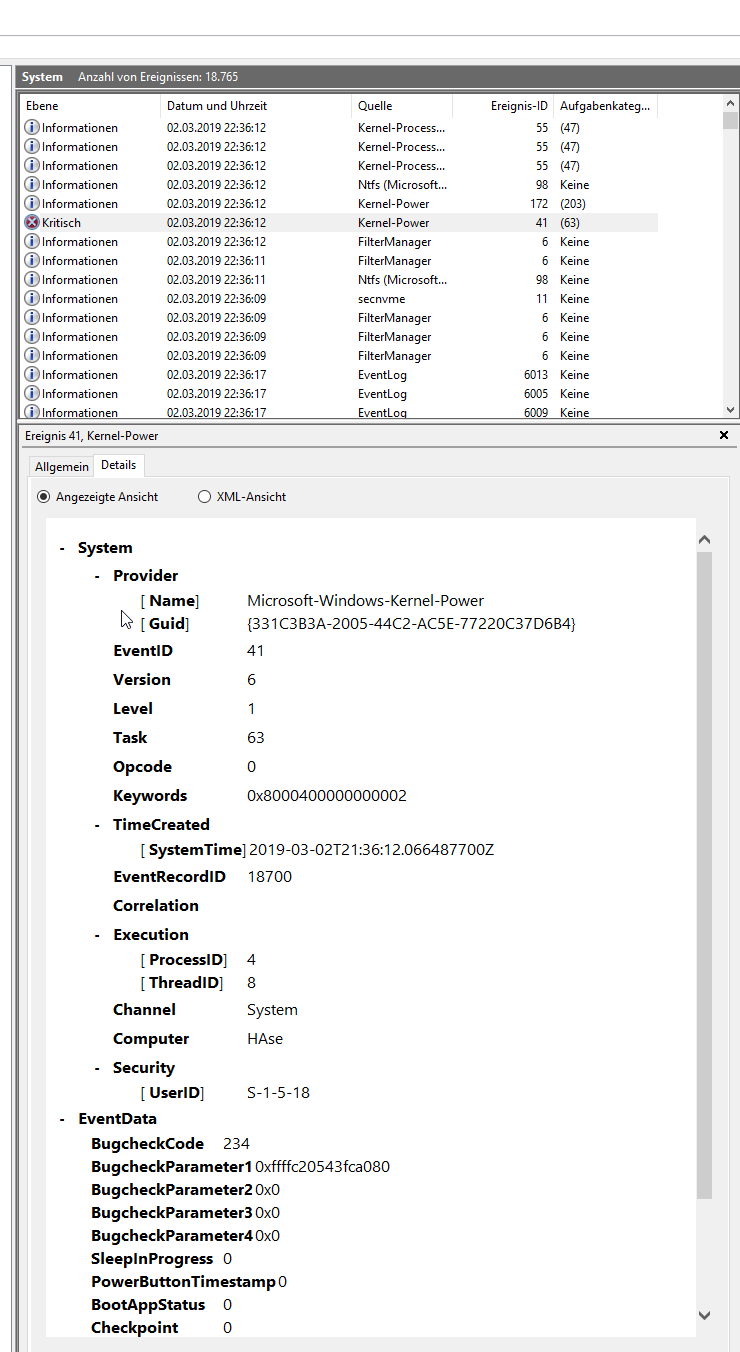Open the Details tab

(119, 466)
